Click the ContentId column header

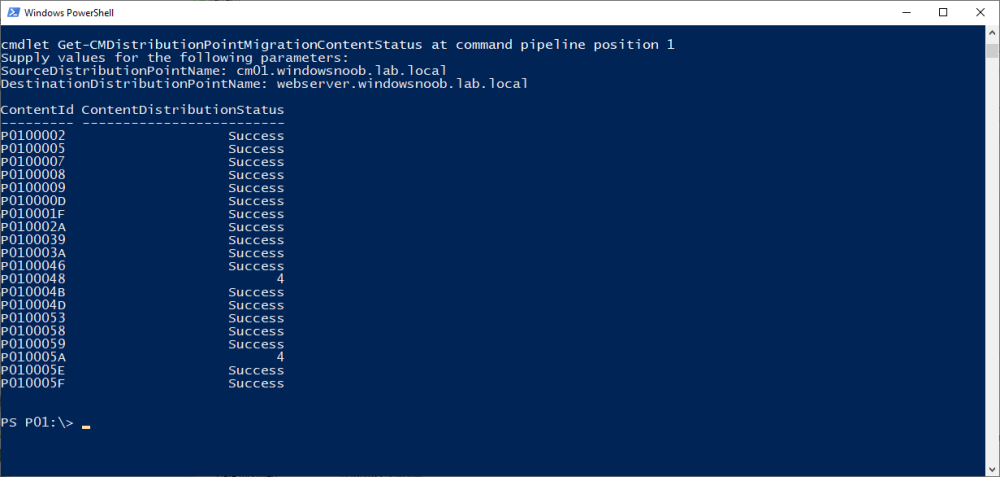(37, 110)
